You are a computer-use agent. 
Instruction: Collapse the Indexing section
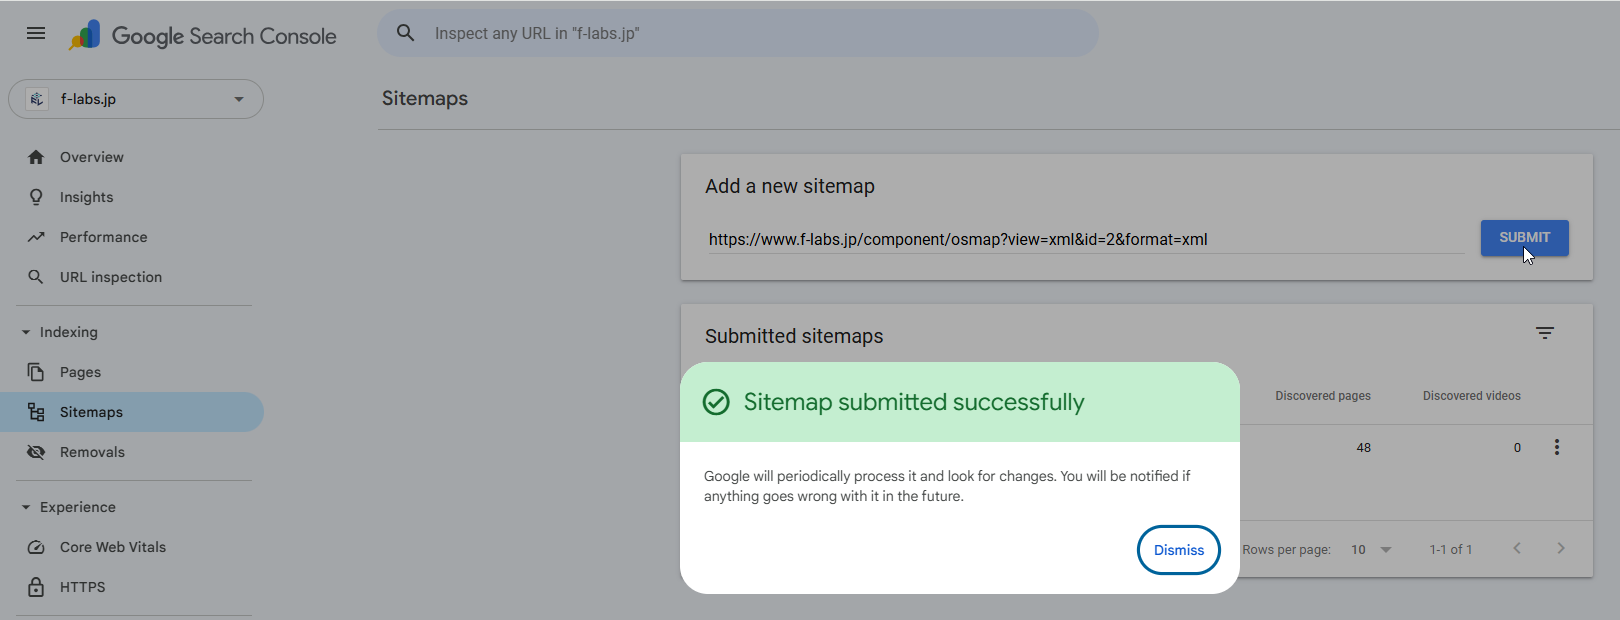coord(27,332)
